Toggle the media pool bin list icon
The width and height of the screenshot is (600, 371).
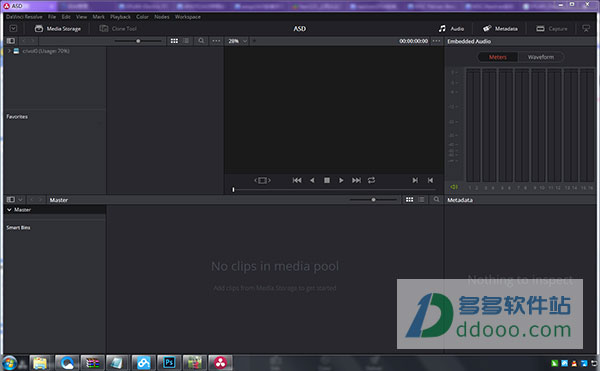(11, 200)
